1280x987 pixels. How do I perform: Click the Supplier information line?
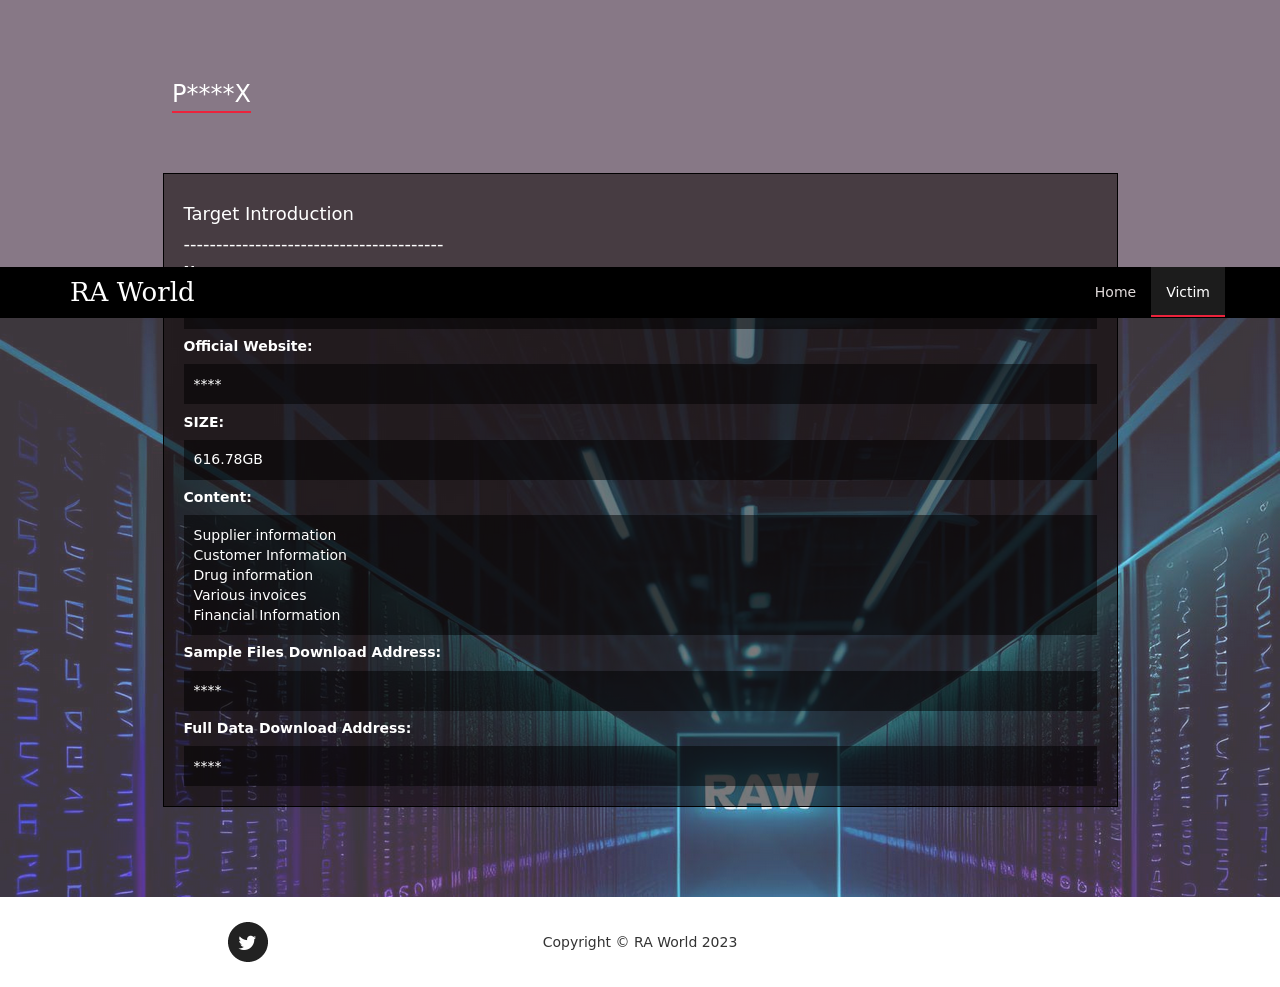[x=264, y=535]
